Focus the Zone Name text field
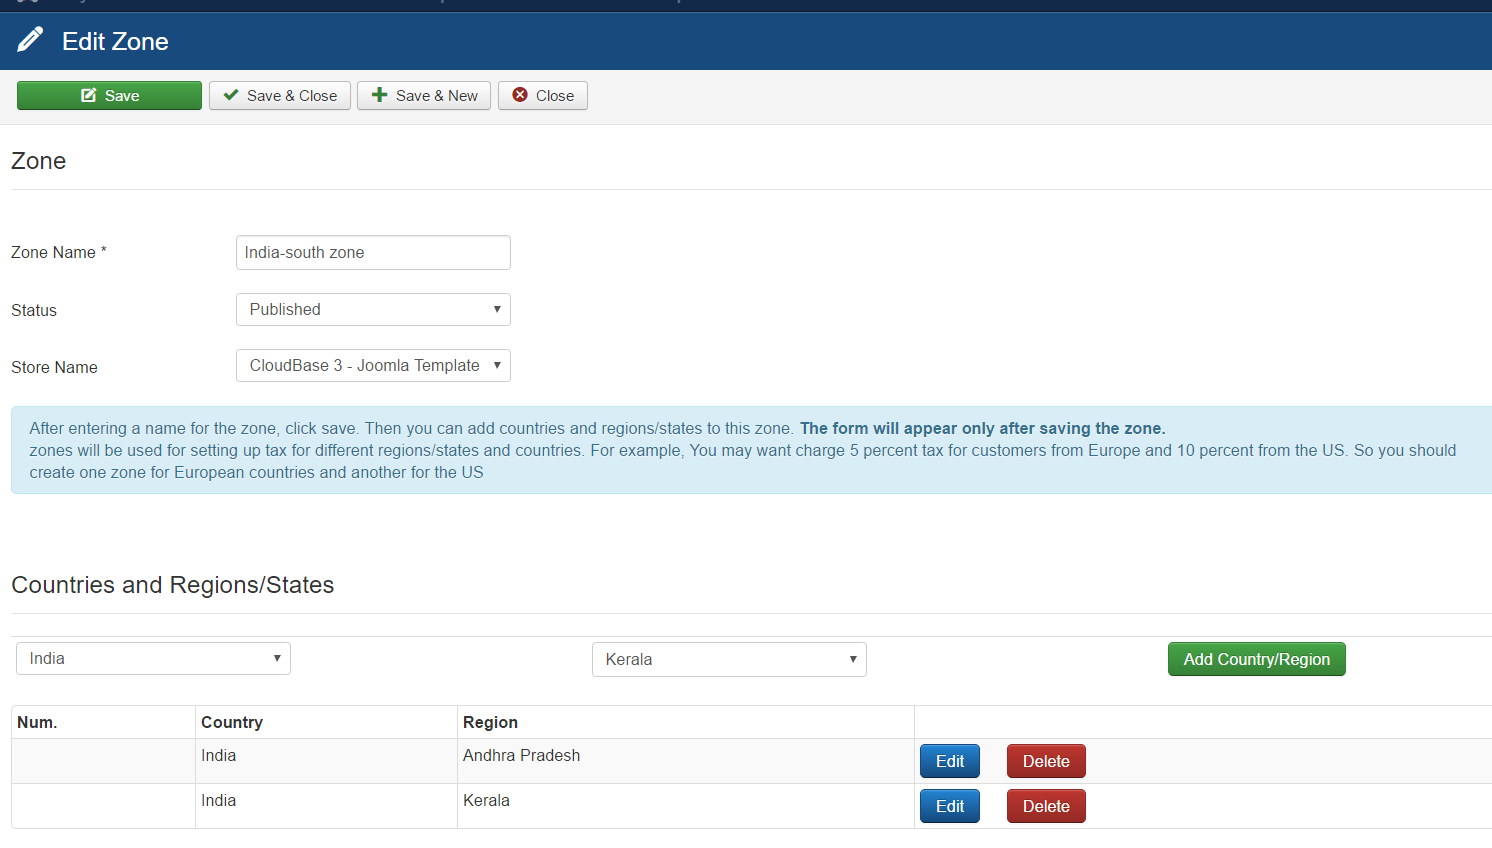 373,253
